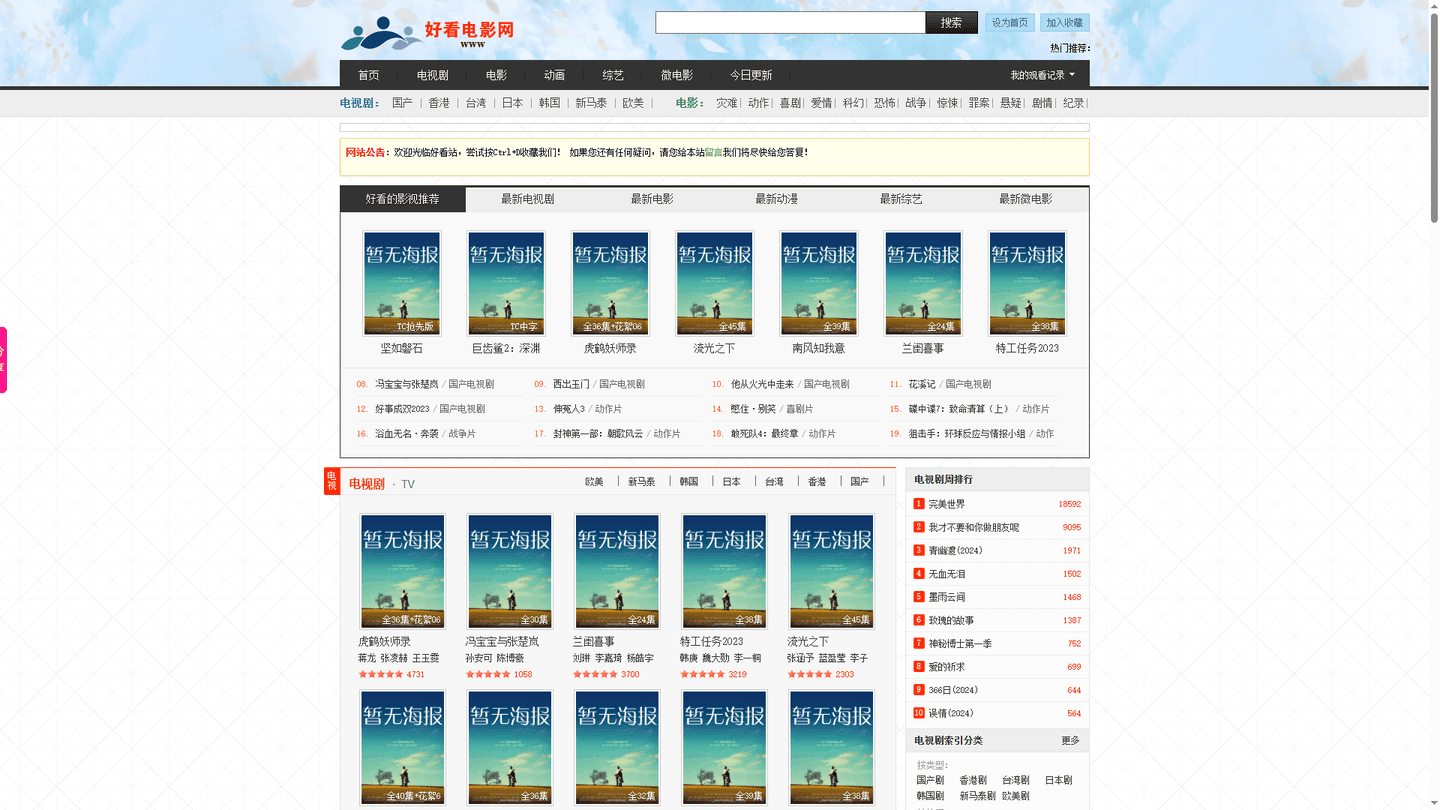Click 伸冤人3 list link
The width and height of the screenshot is (1440, 810).
pyautogui.click(x=568, y=409)
